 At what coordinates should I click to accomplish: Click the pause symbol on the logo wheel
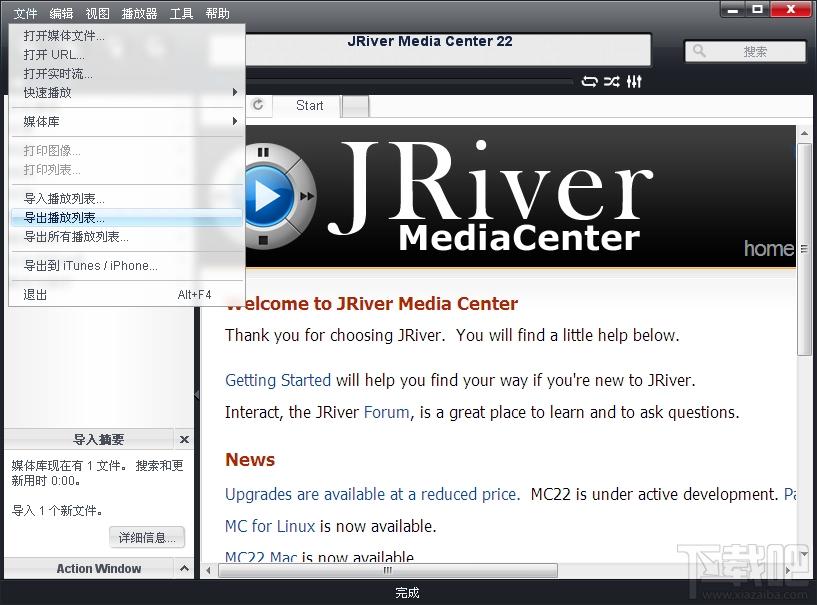(x=263, y=152)
